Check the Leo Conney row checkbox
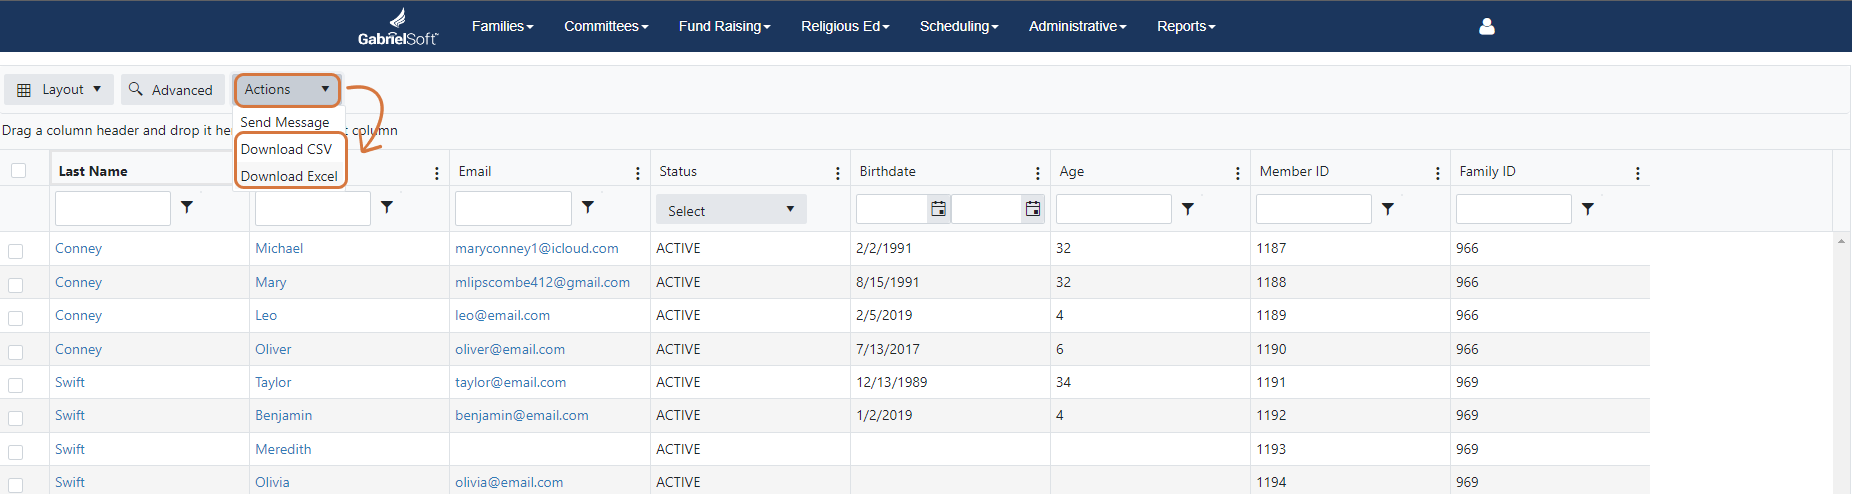The width and height of the screenshot is (1852, 494). (16, 318)
